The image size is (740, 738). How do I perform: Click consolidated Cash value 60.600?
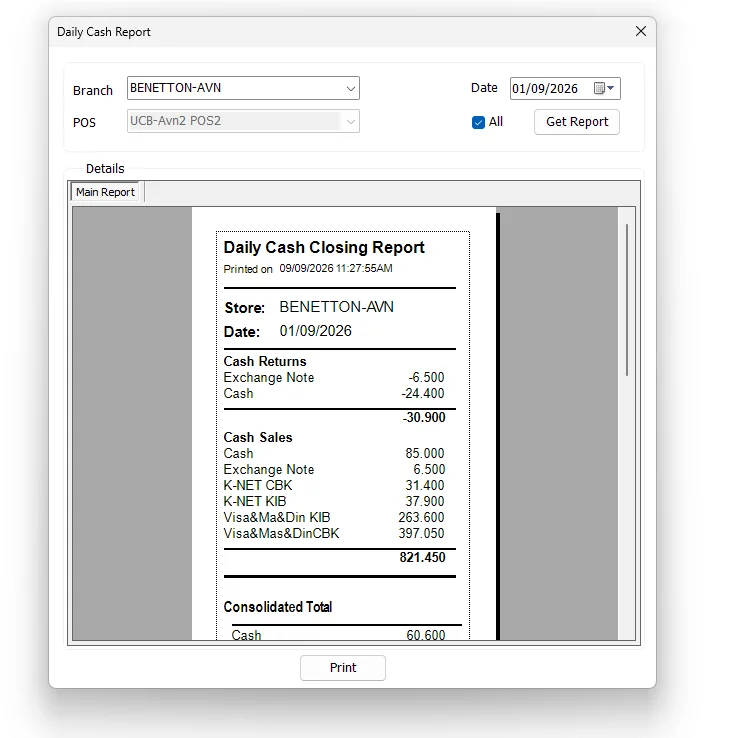(426, 635)
